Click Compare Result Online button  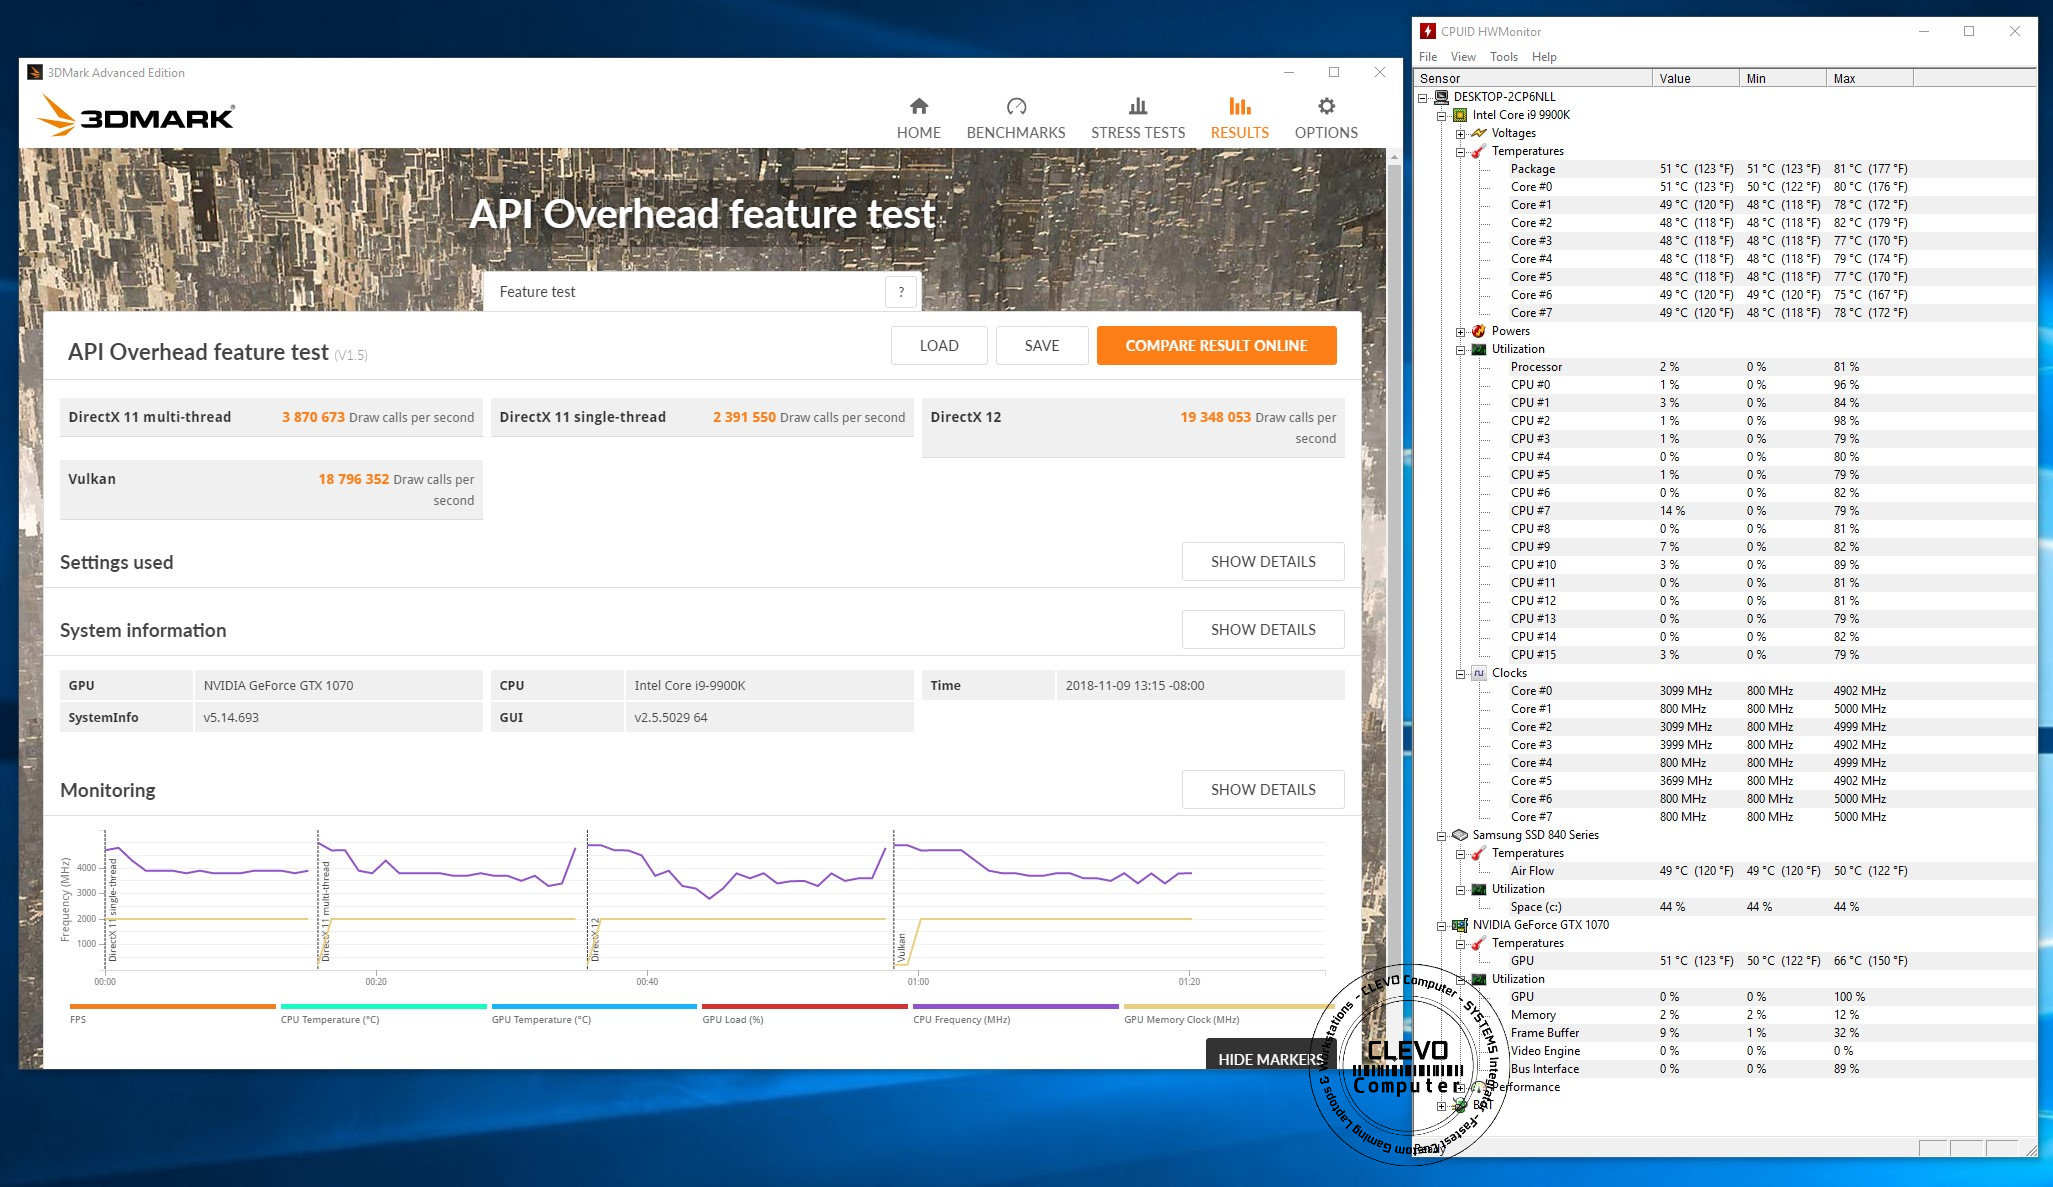click(x=1216, y=346)
